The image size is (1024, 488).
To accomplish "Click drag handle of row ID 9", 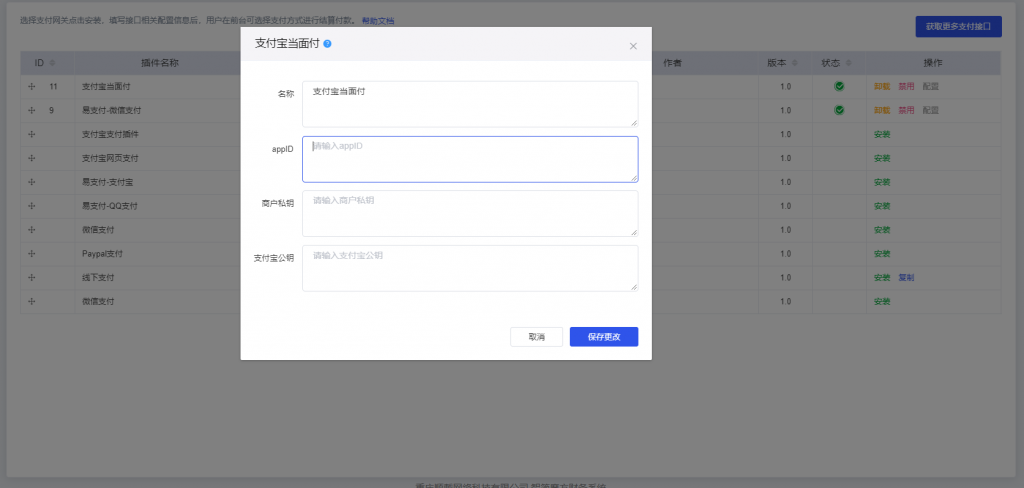I will (x=31, y=110).
